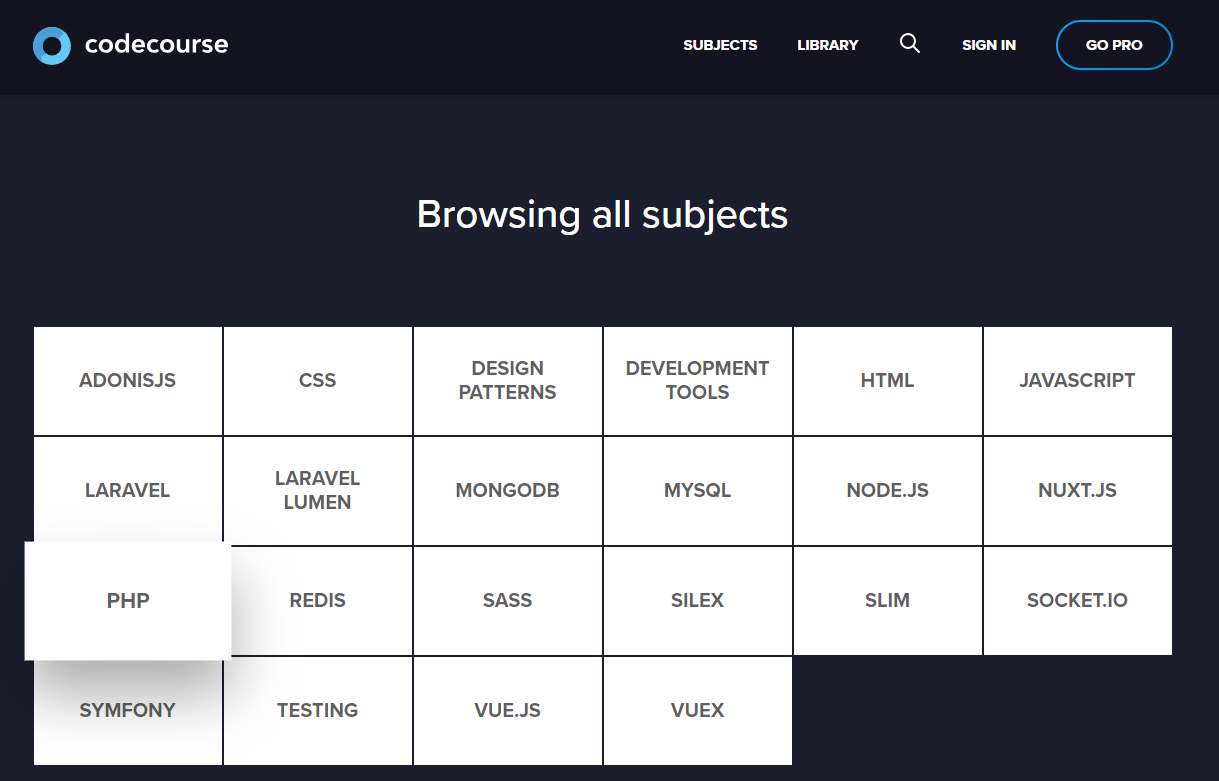
Task: Click the Go Pro button
Action: [x=1114, y=45]
